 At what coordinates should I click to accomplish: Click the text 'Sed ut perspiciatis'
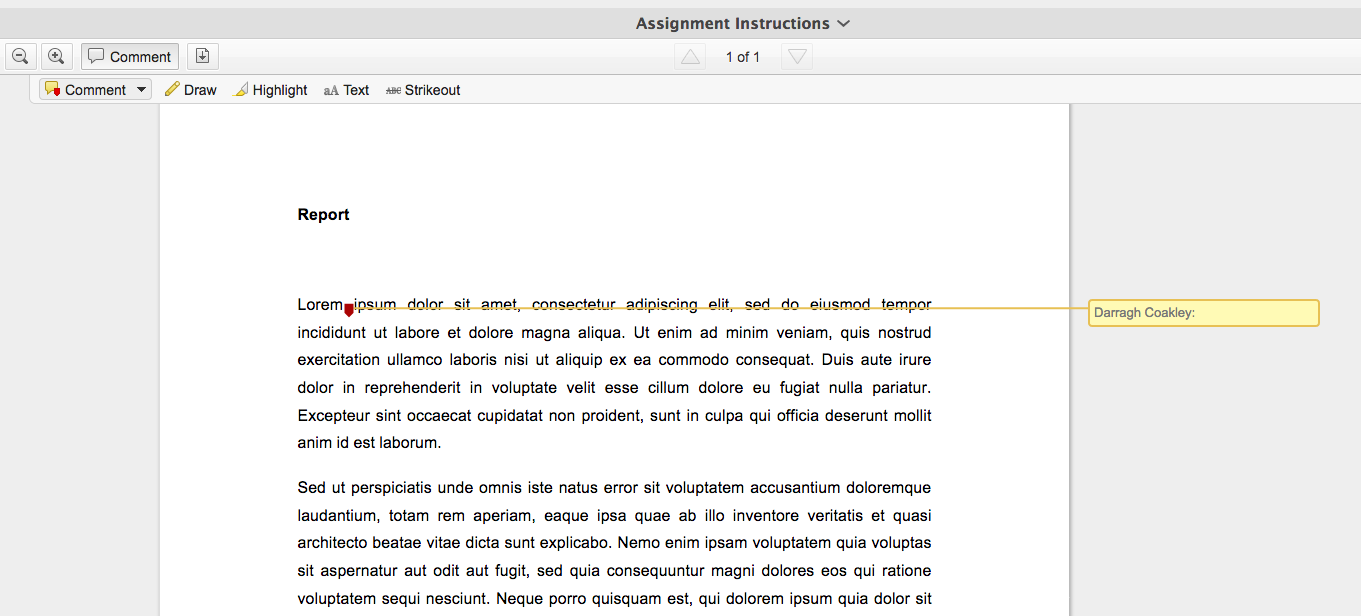pyautogui.click(x=365, y=488)
